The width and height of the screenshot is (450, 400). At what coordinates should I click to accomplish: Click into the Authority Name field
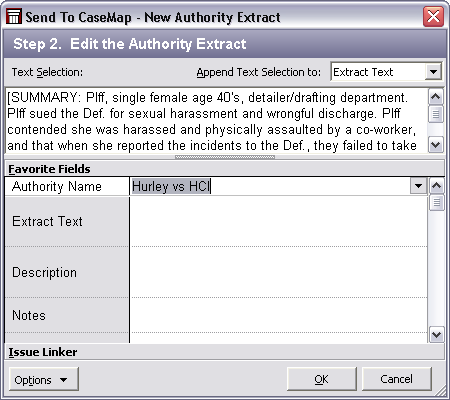(270, 186)
